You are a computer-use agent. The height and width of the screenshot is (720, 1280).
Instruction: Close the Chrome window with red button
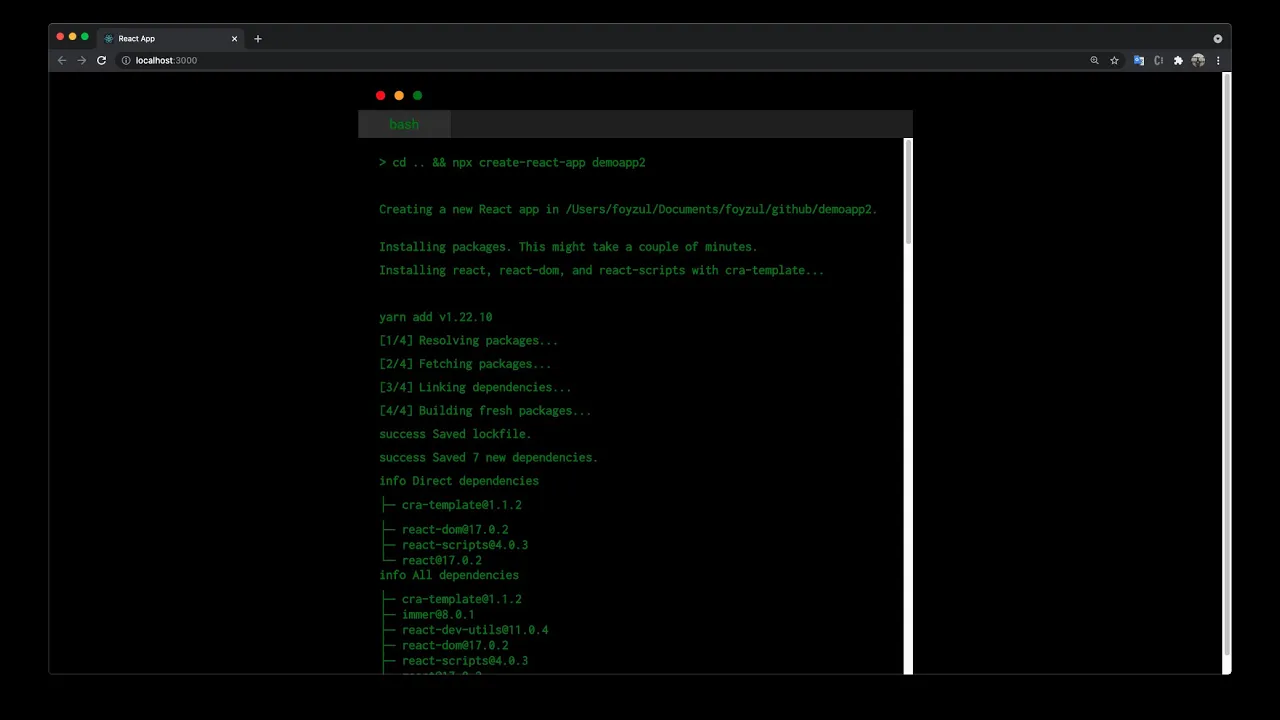coord(60,37)
